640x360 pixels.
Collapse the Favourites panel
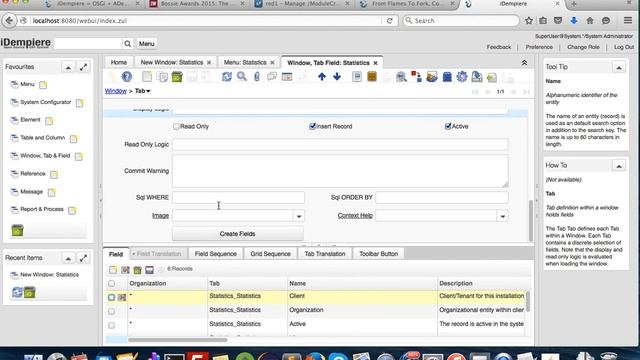point(68,67)
